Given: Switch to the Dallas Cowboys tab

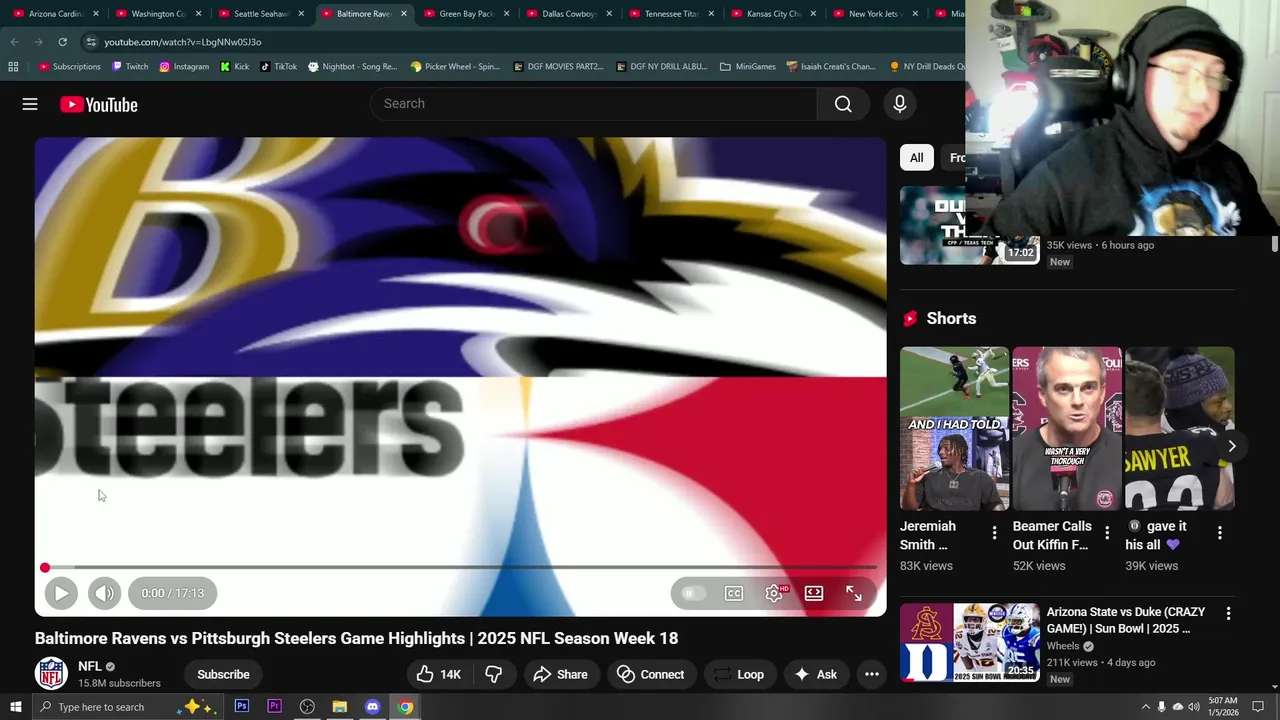Looking at the screenshot, I should (x=568, y=14).
